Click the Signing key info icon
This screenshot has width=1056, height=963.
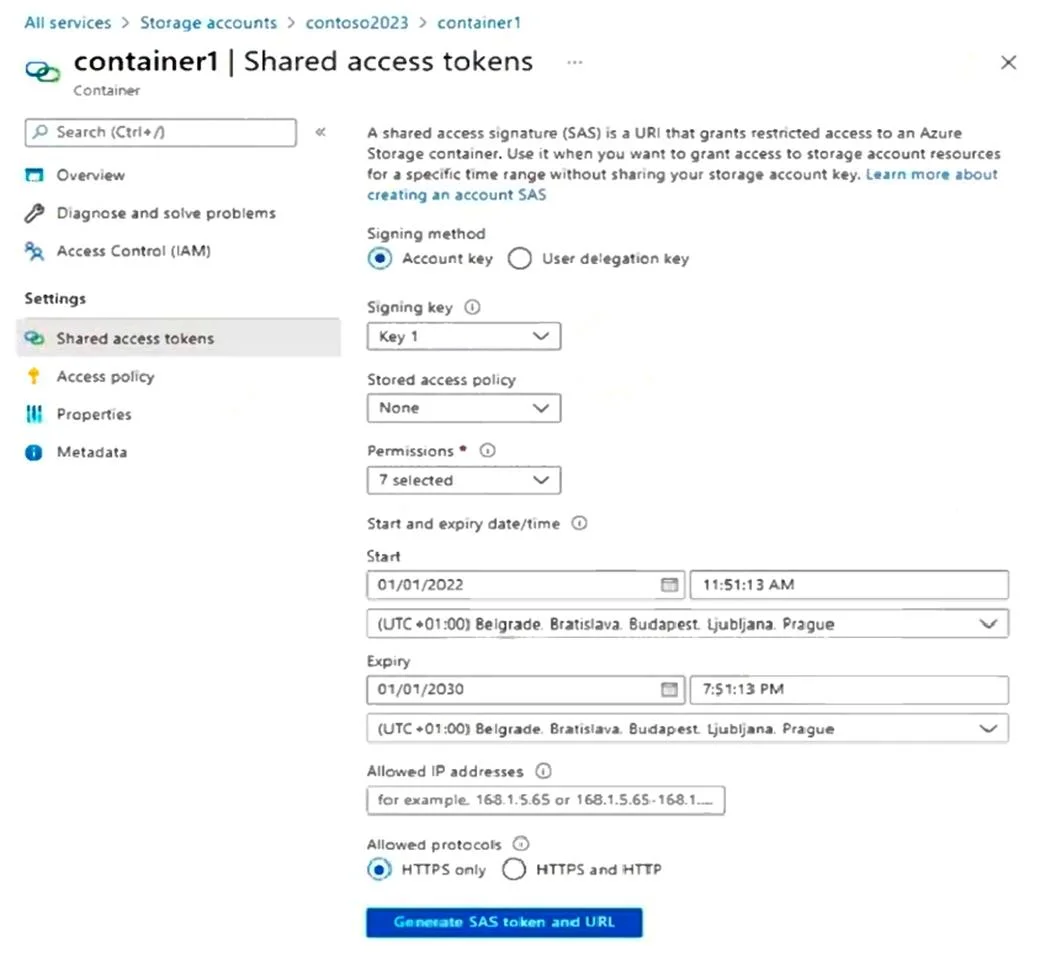point(472,307)
